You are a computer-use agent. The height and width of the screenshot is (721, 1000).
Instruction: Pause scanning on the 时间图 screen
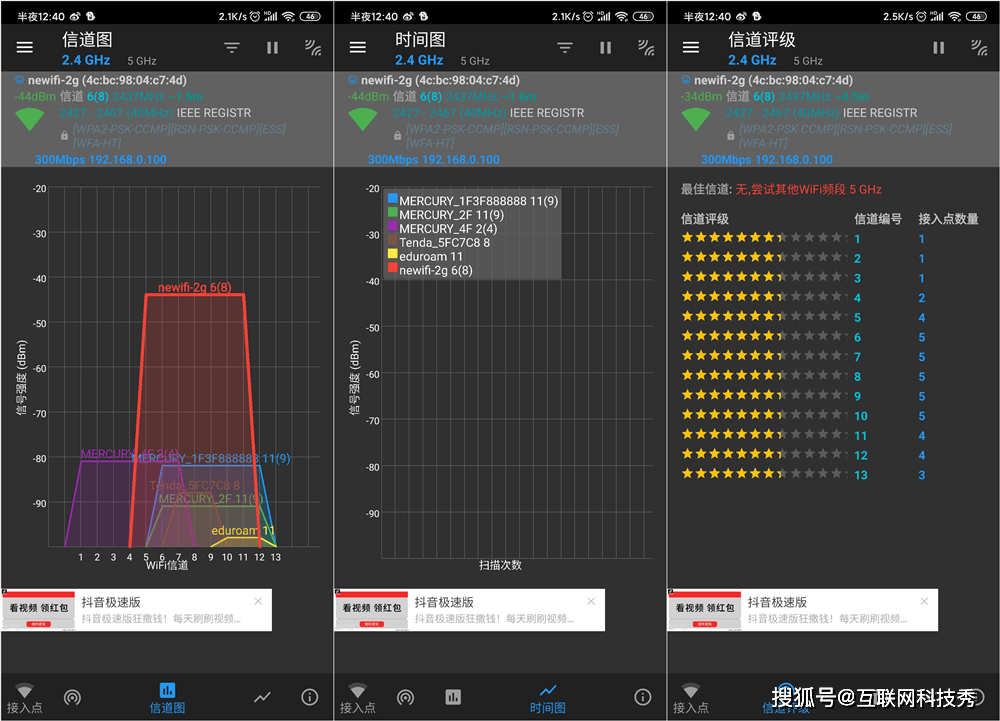point(605,48)
